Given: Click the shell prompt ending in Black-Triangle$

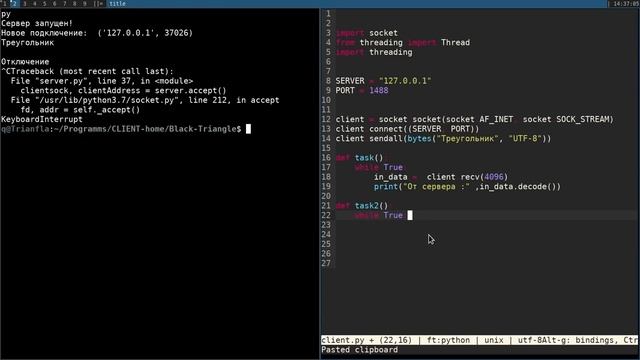Looking at the screenshot, I should click(x=121, y=129).
